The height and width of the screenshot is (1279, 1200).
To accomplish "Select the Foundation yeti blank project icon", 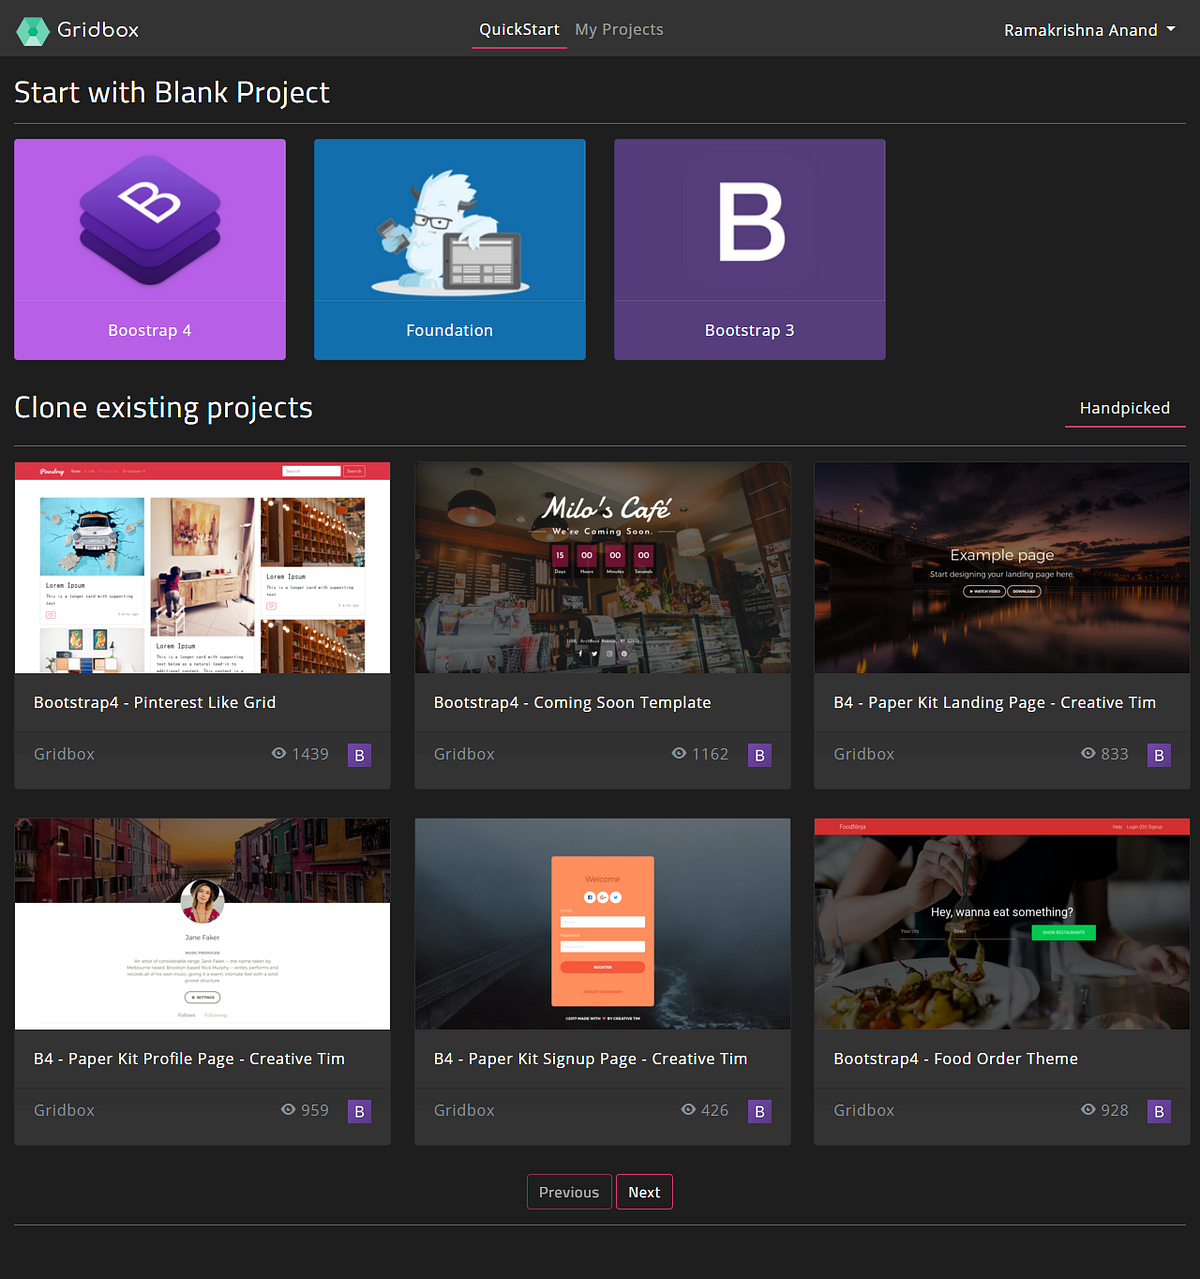I will [x=449, y=218].
